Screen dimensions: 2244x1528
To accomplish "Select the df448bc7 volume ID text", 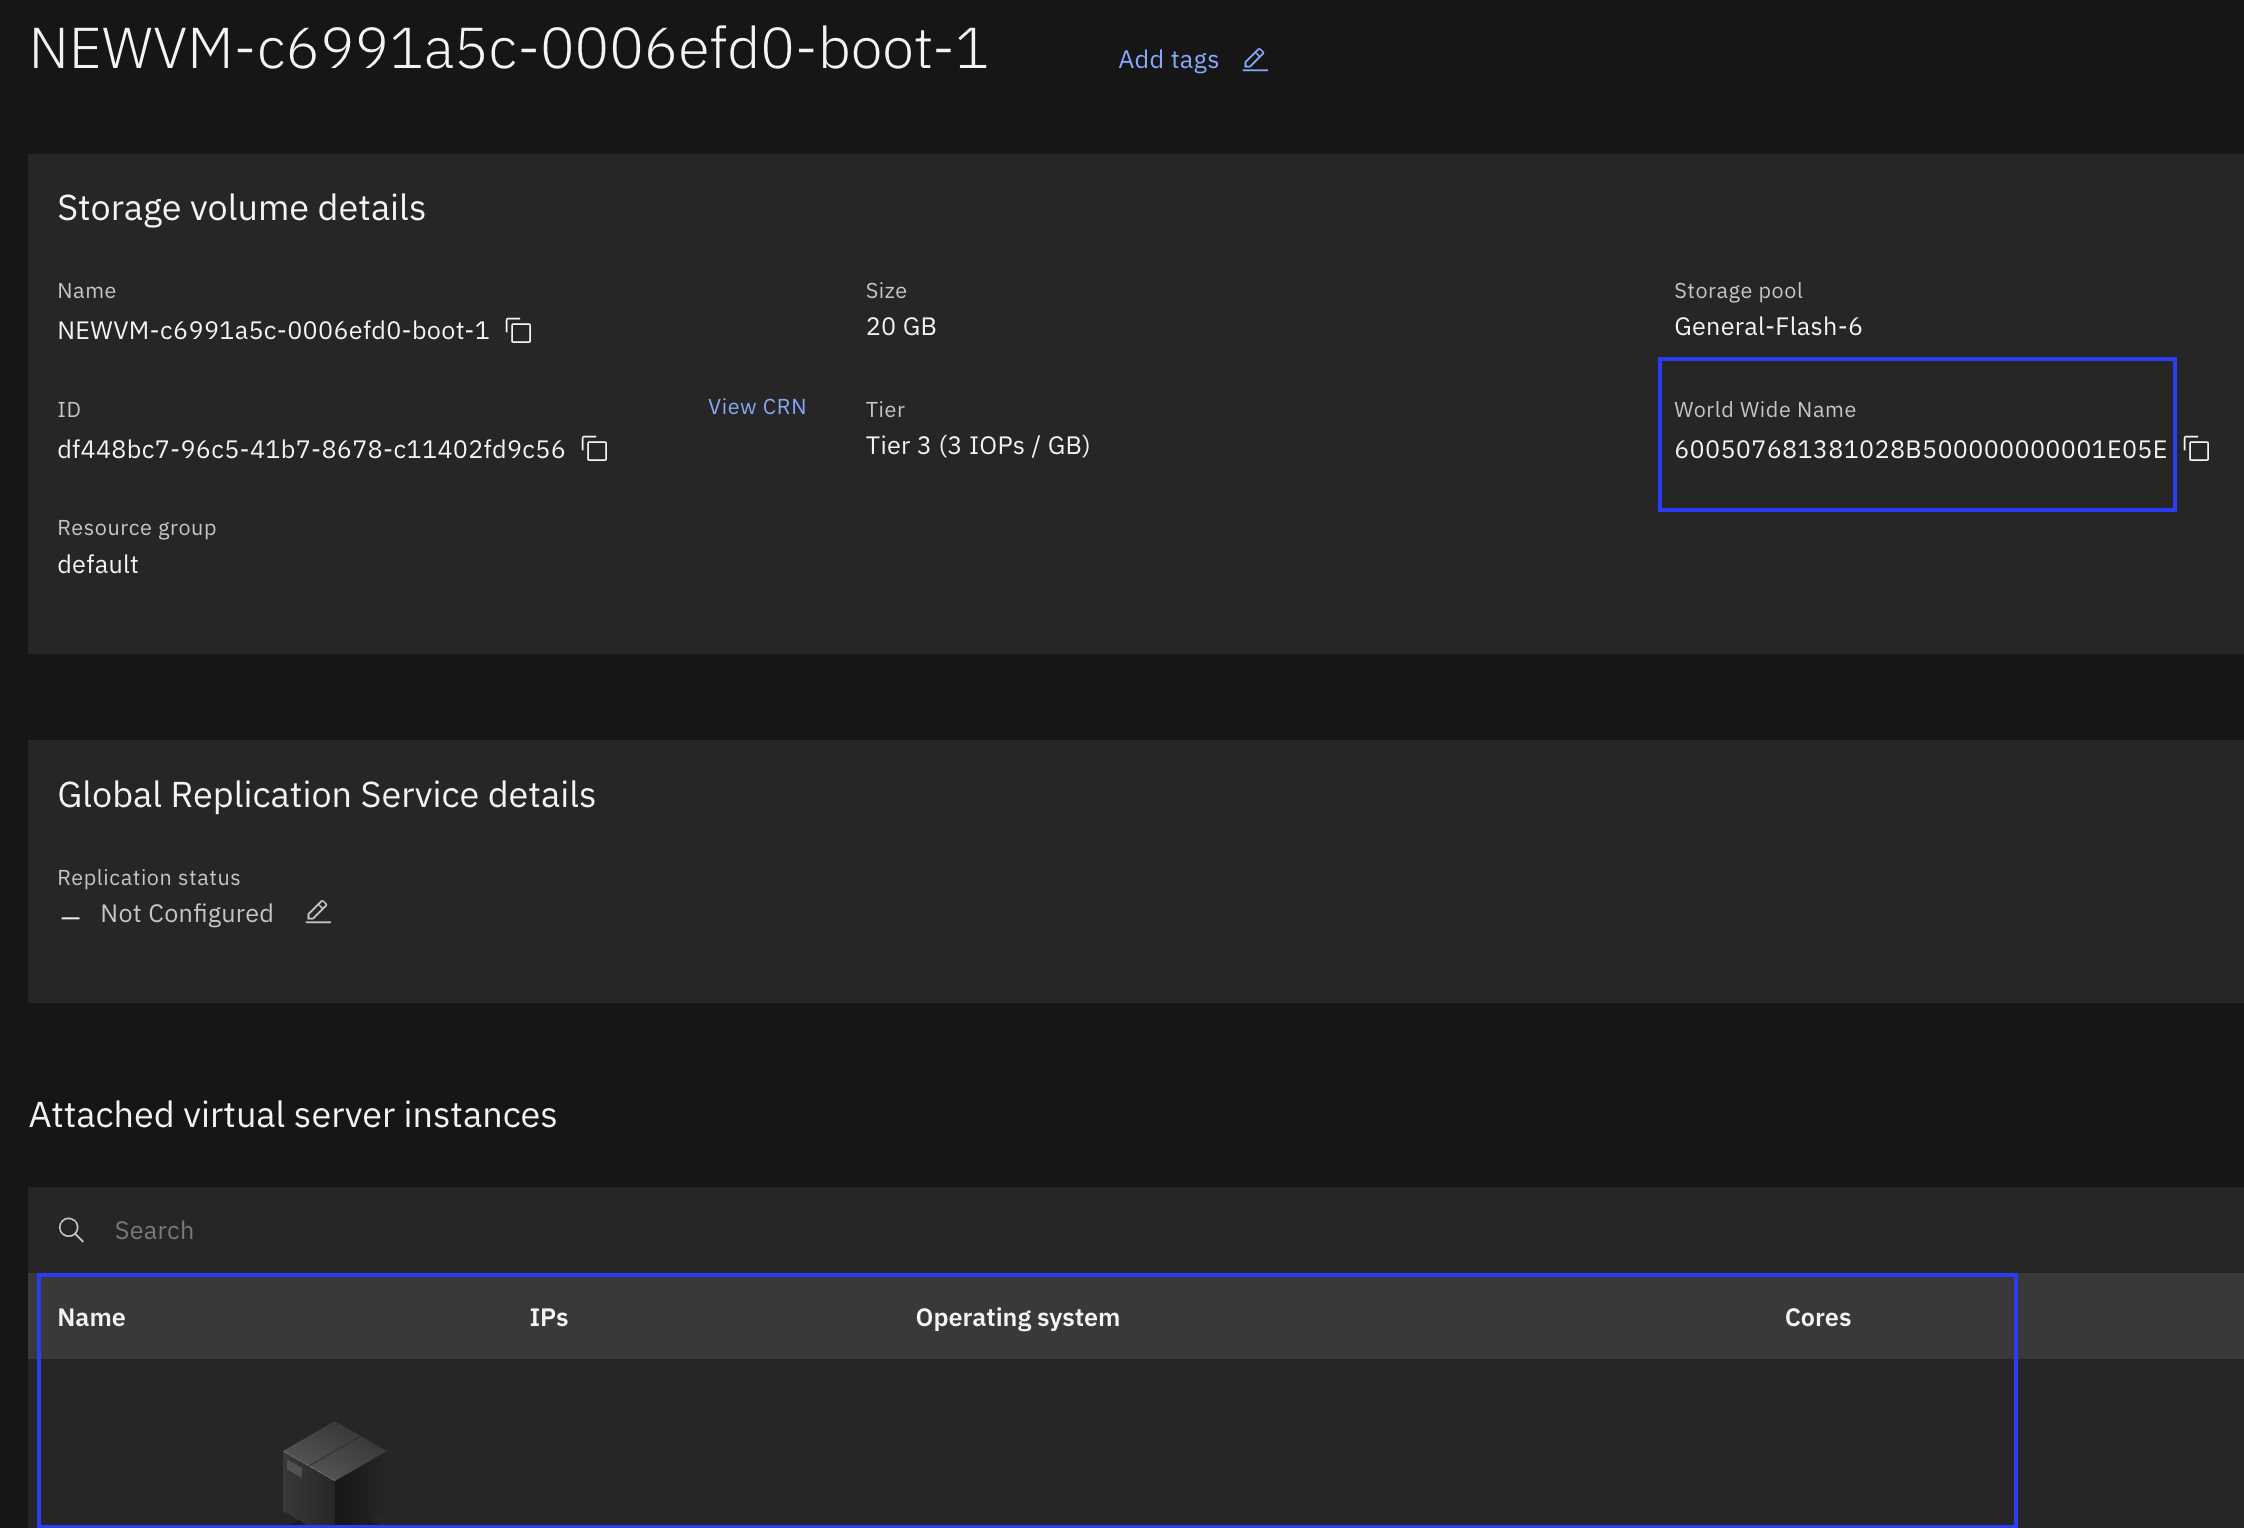I will click(311, 449).
